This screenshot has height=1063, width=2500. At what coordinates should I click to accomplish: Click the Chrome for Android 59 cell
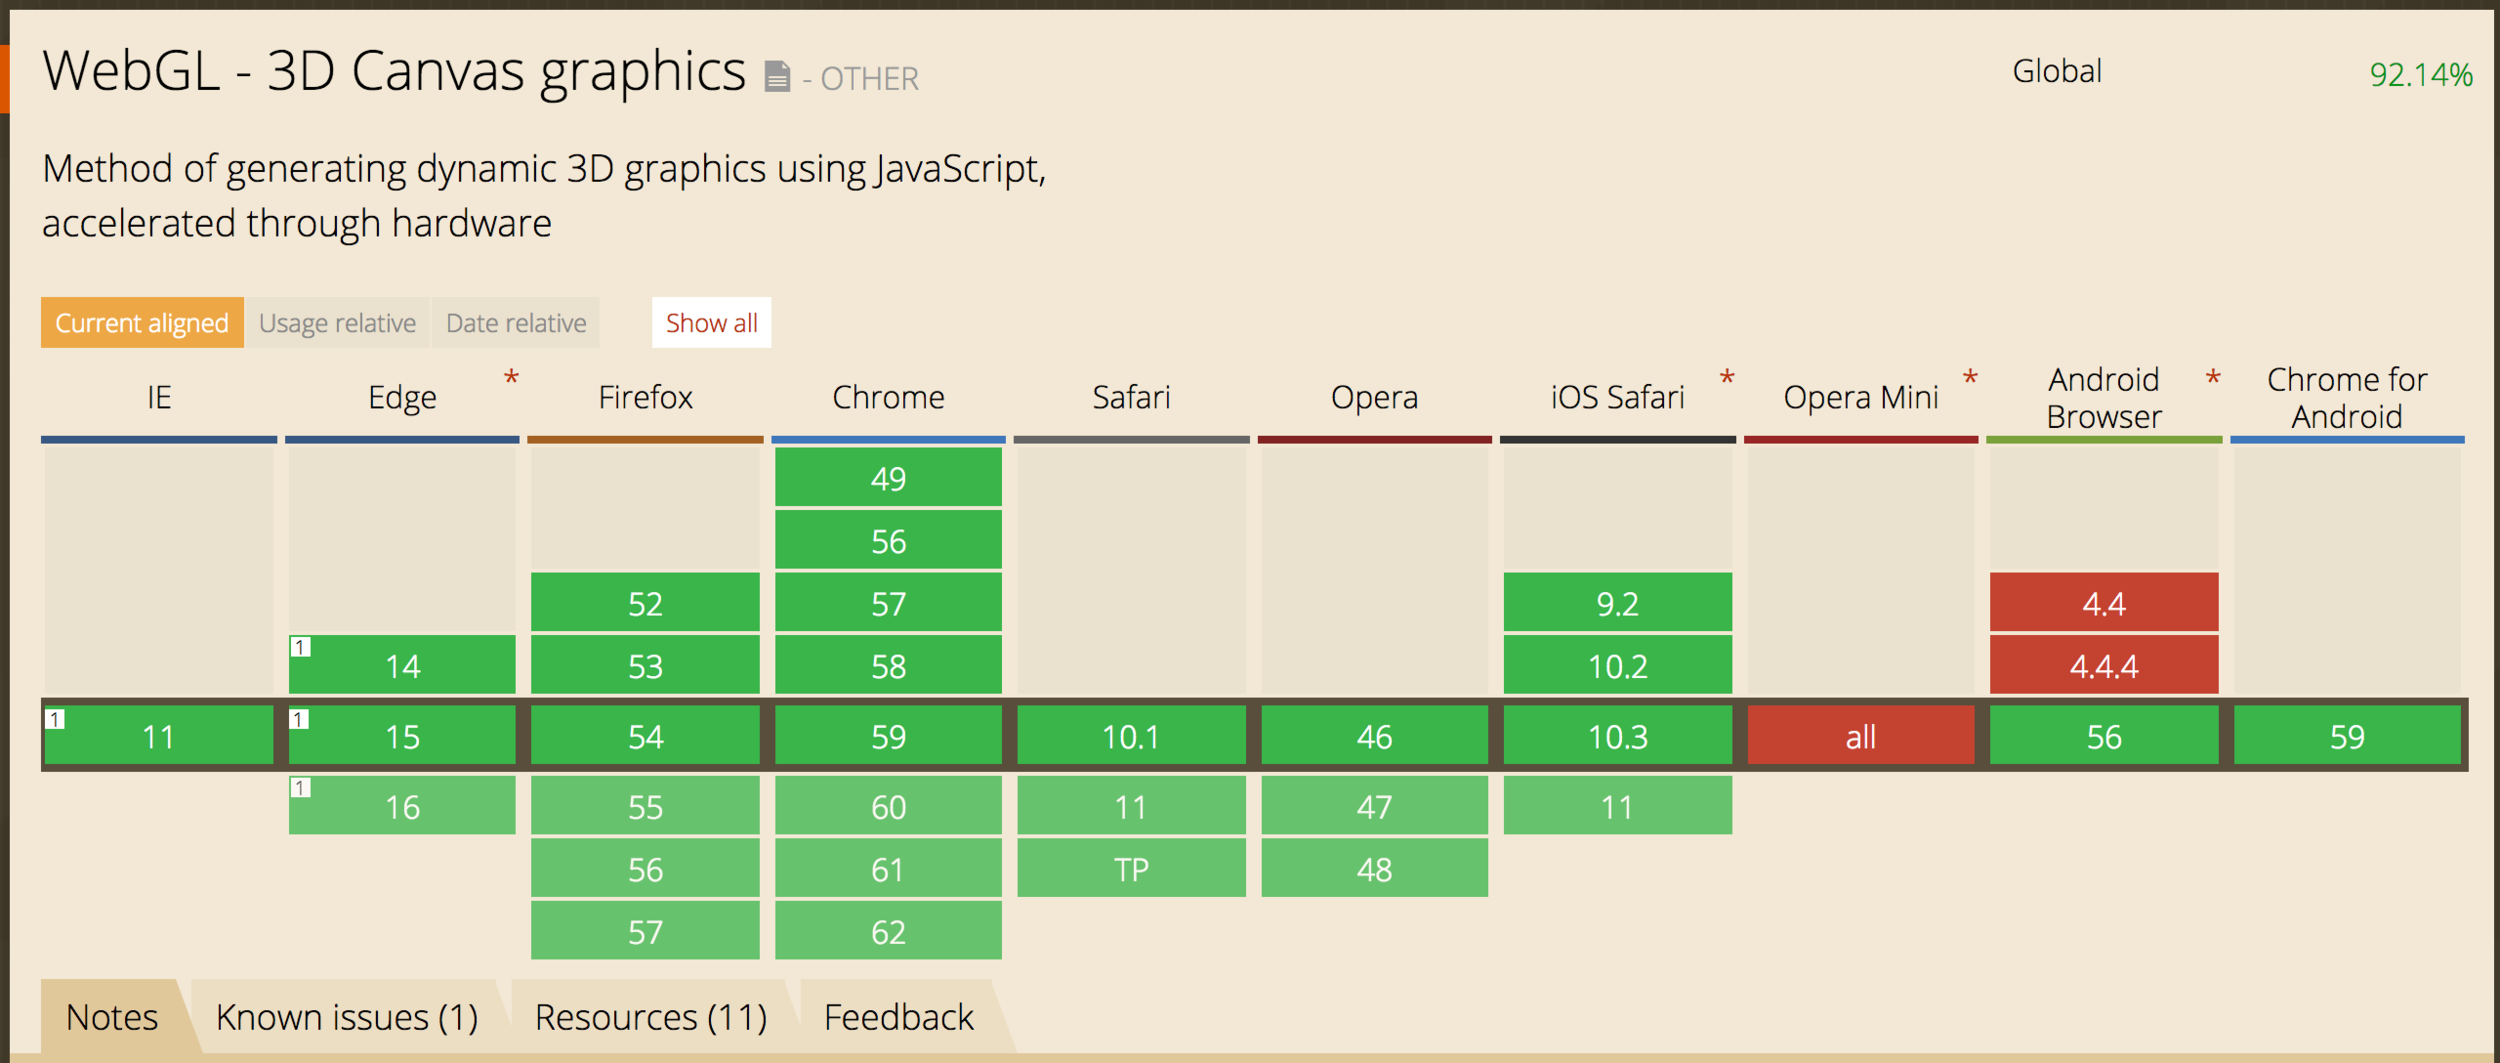pos(2347,736)
